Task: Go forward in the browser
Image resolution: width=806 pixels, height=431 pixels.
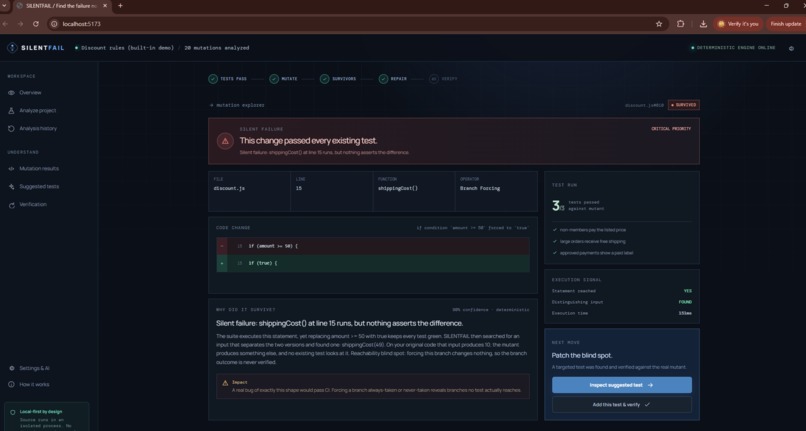Action: (x=20, y=24)
